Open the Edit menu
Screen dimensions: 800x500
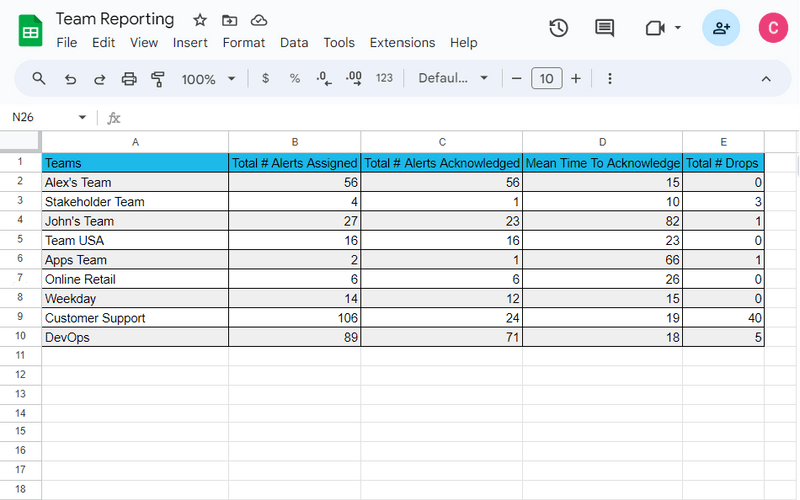point(104,42)
